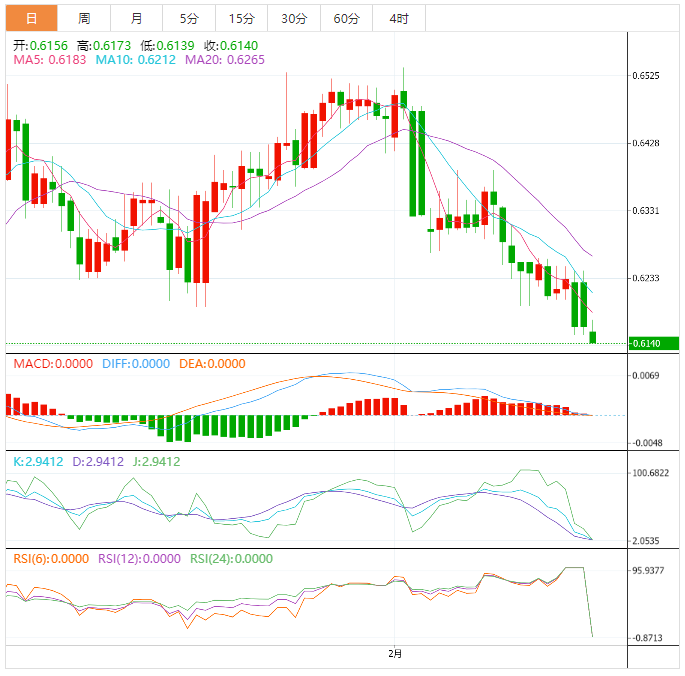Click the DIFF:0.0000 indicator label
Screen dimensions: 685x676
coord(136,364)
